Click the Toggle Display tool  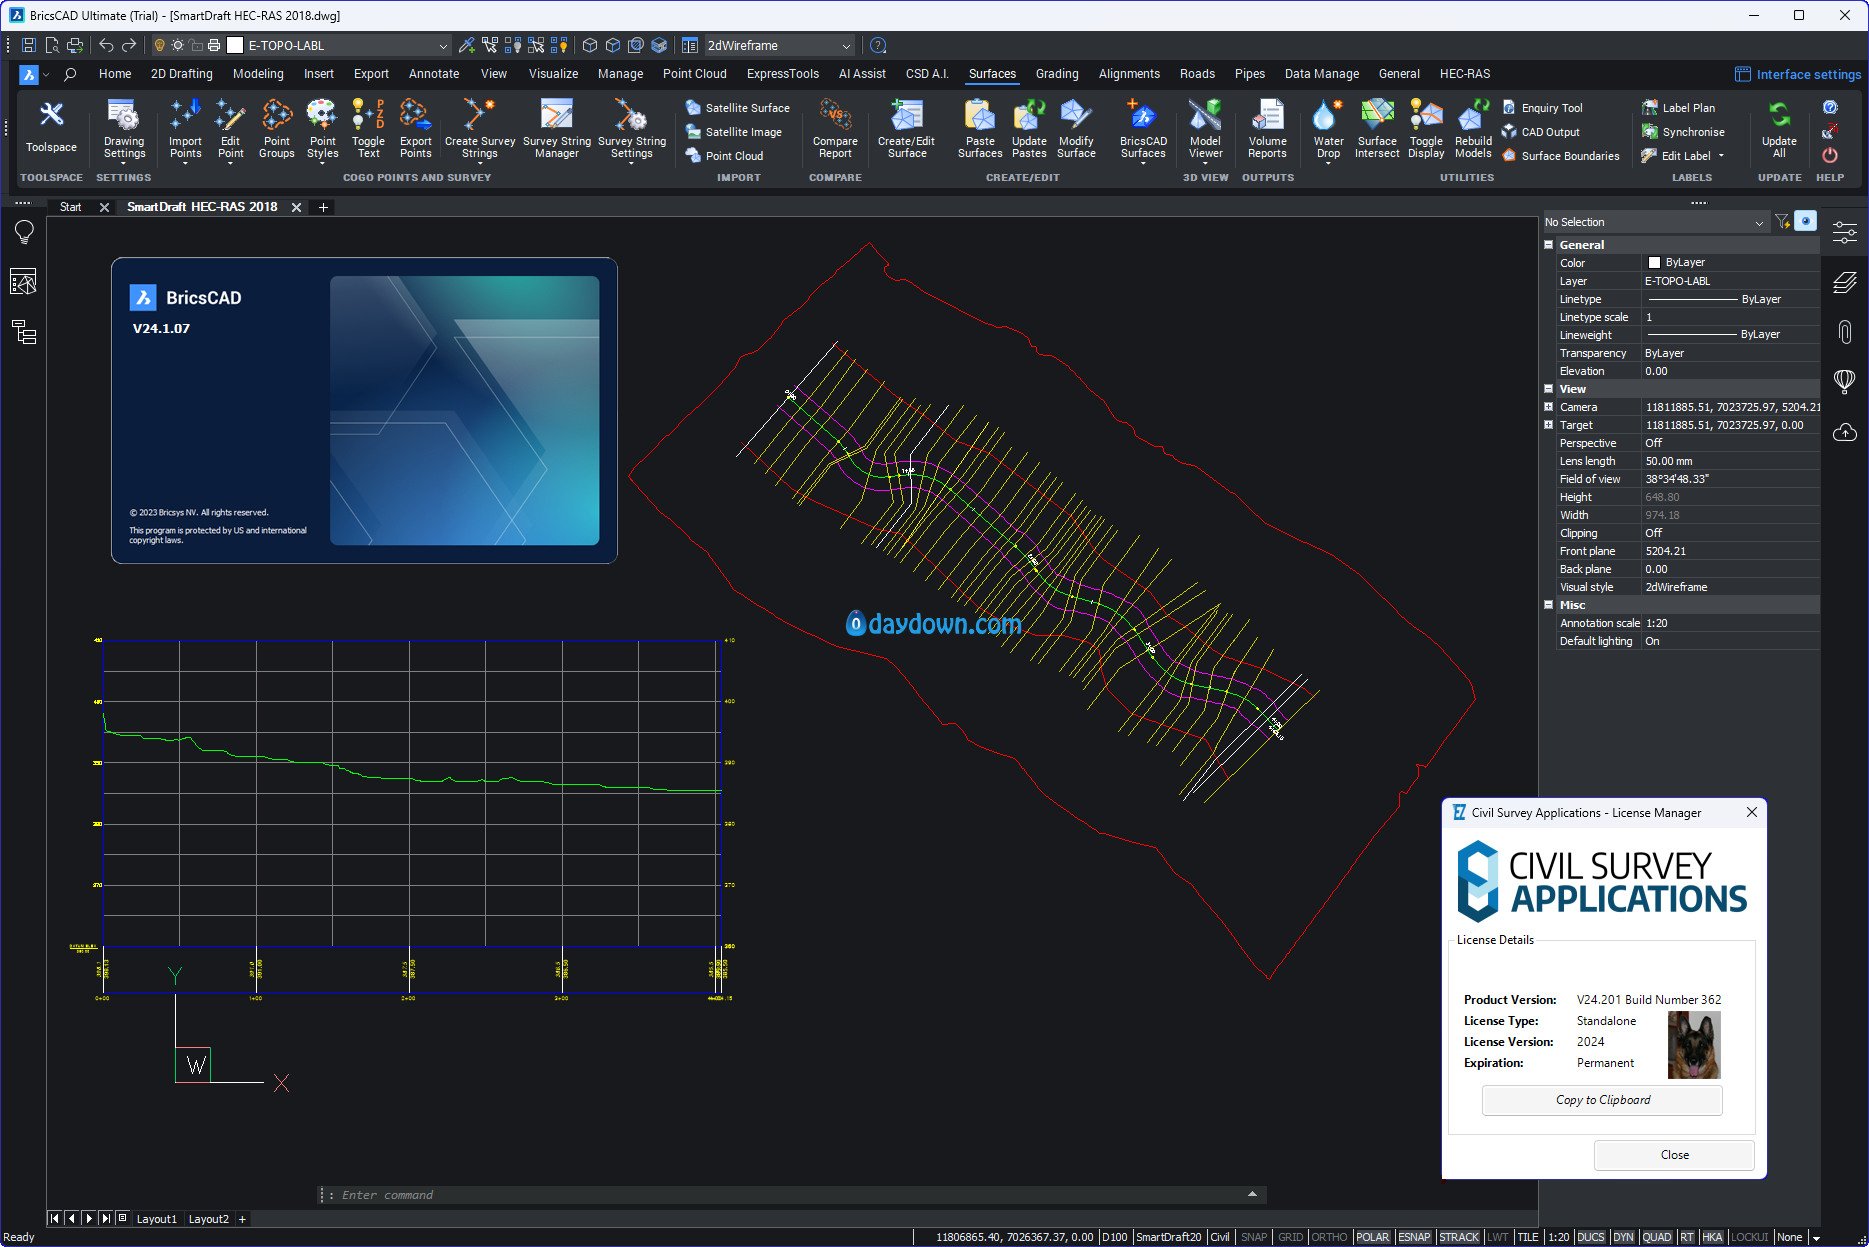coord(1426,129)
